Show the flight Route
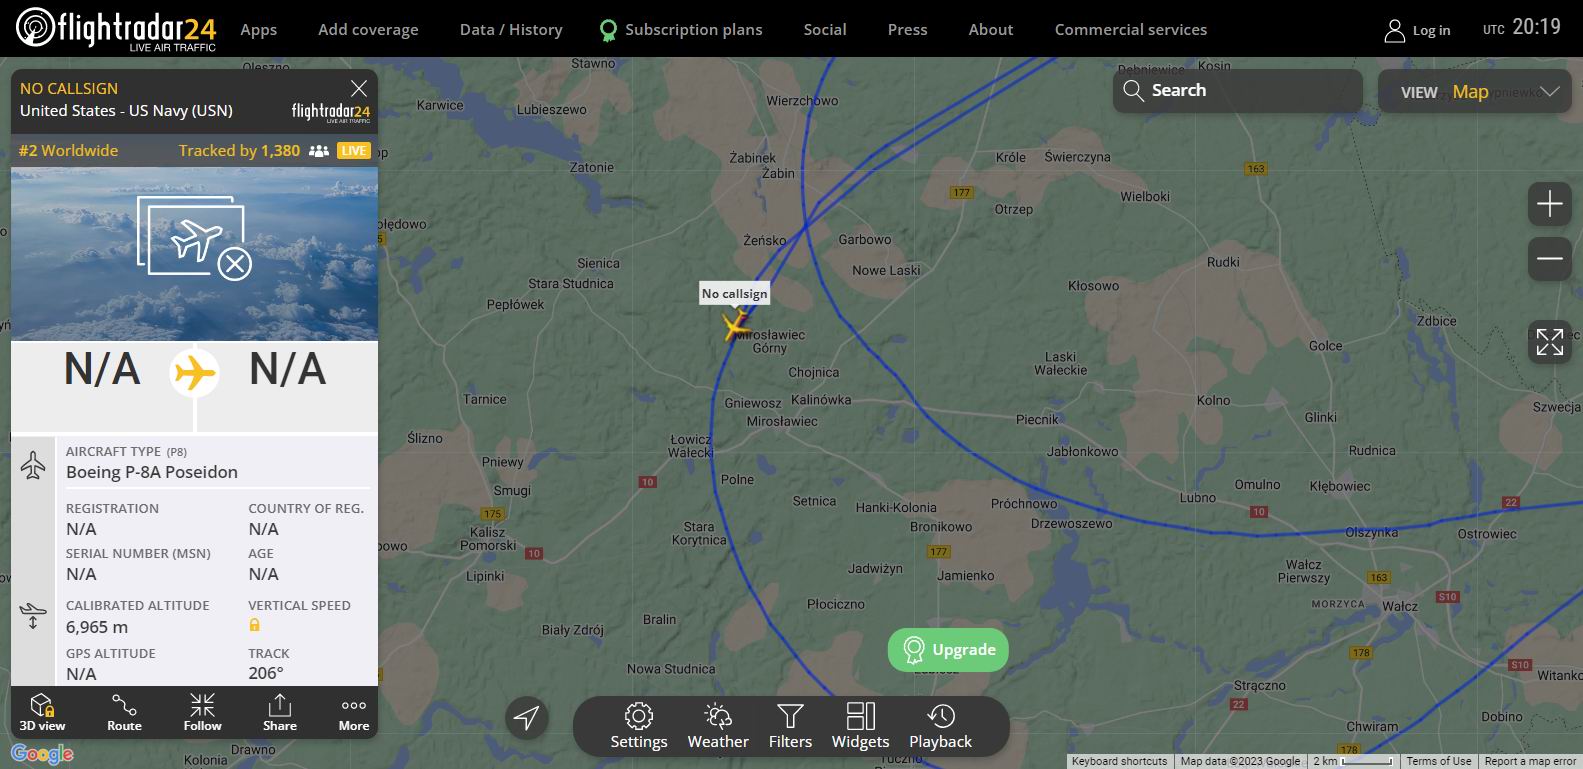Image resolution: width=1583 pixels, height=769 pixels. 124,712
